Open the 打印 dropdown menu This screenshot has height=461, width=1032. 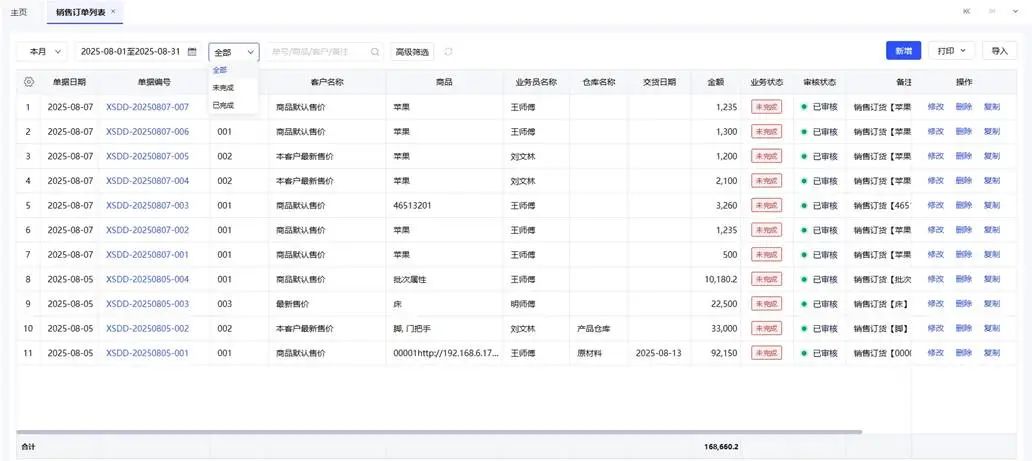pos(950,51)
